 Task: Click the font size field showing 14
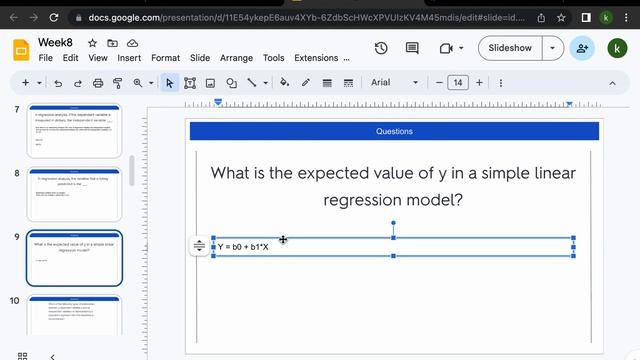click(x=458, y=83)
